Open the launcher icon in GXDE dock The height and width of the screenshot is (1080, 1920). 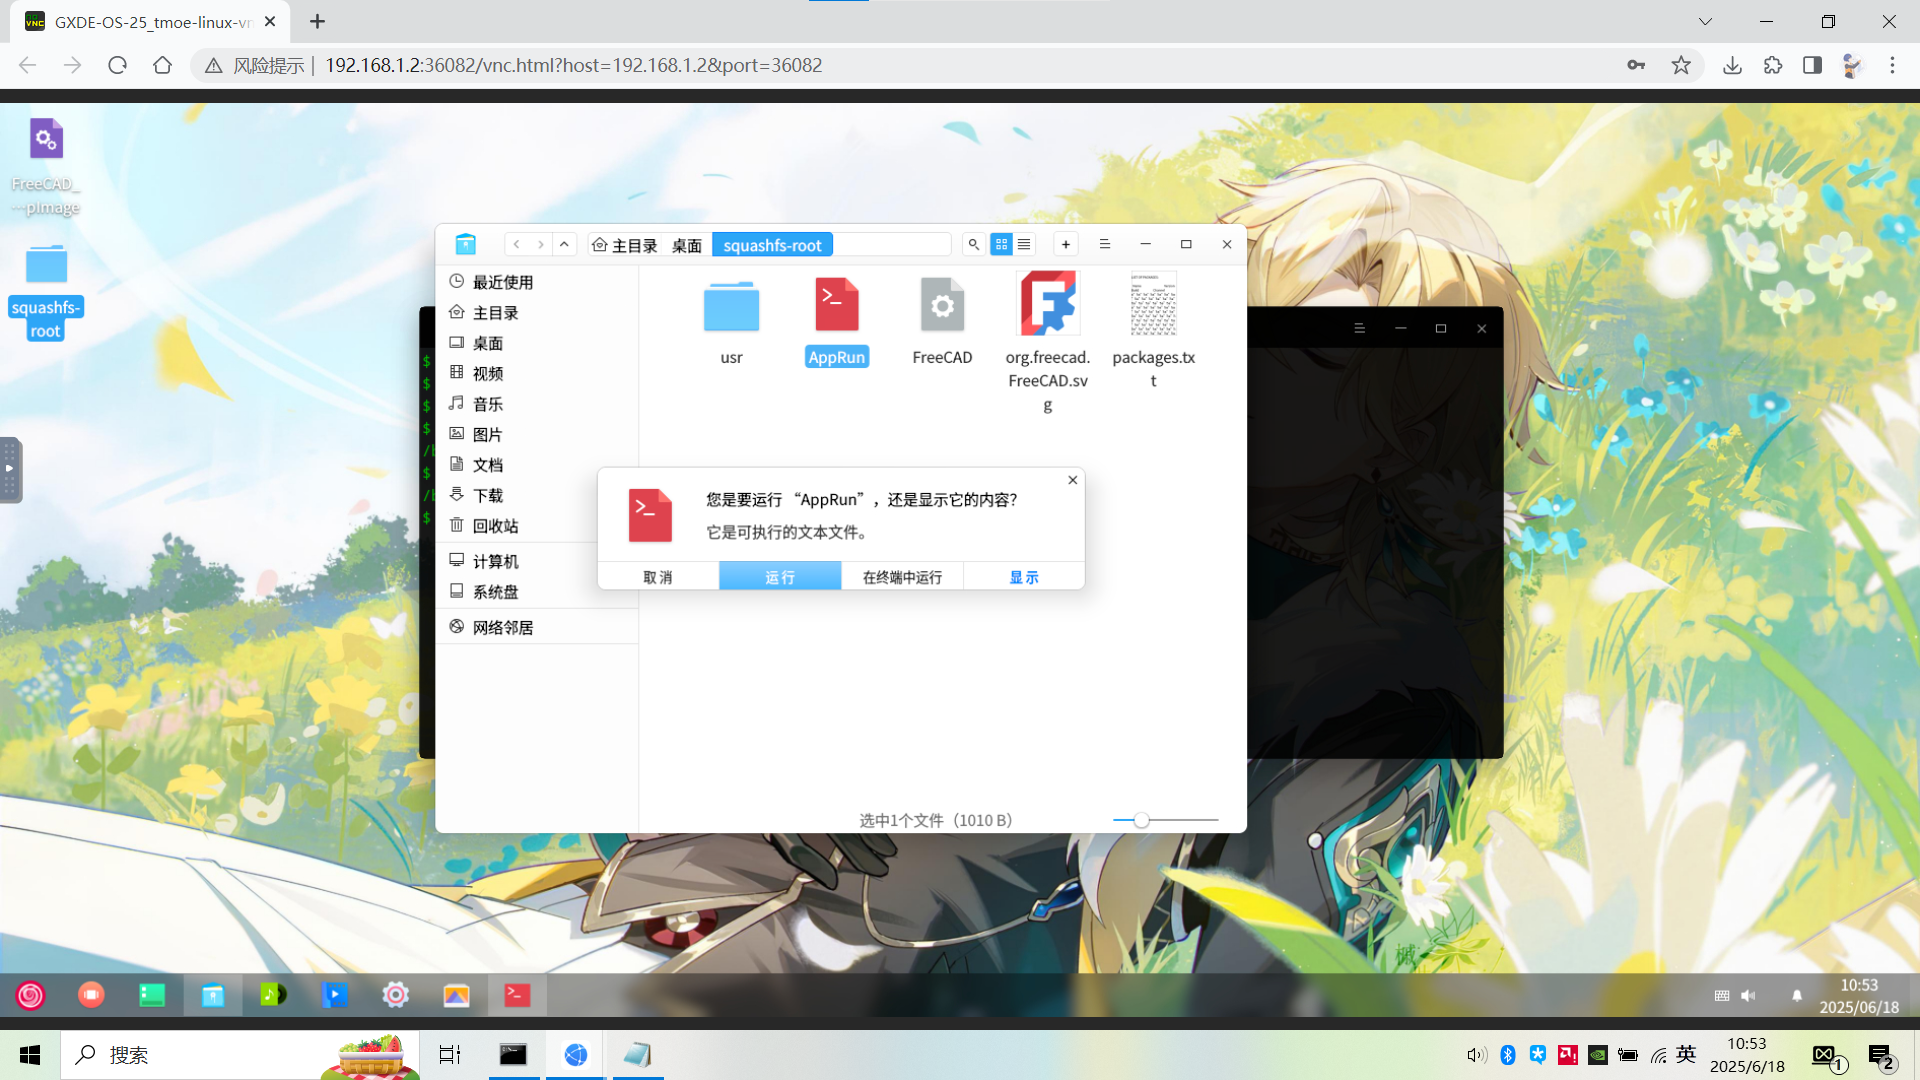point(30,995)
